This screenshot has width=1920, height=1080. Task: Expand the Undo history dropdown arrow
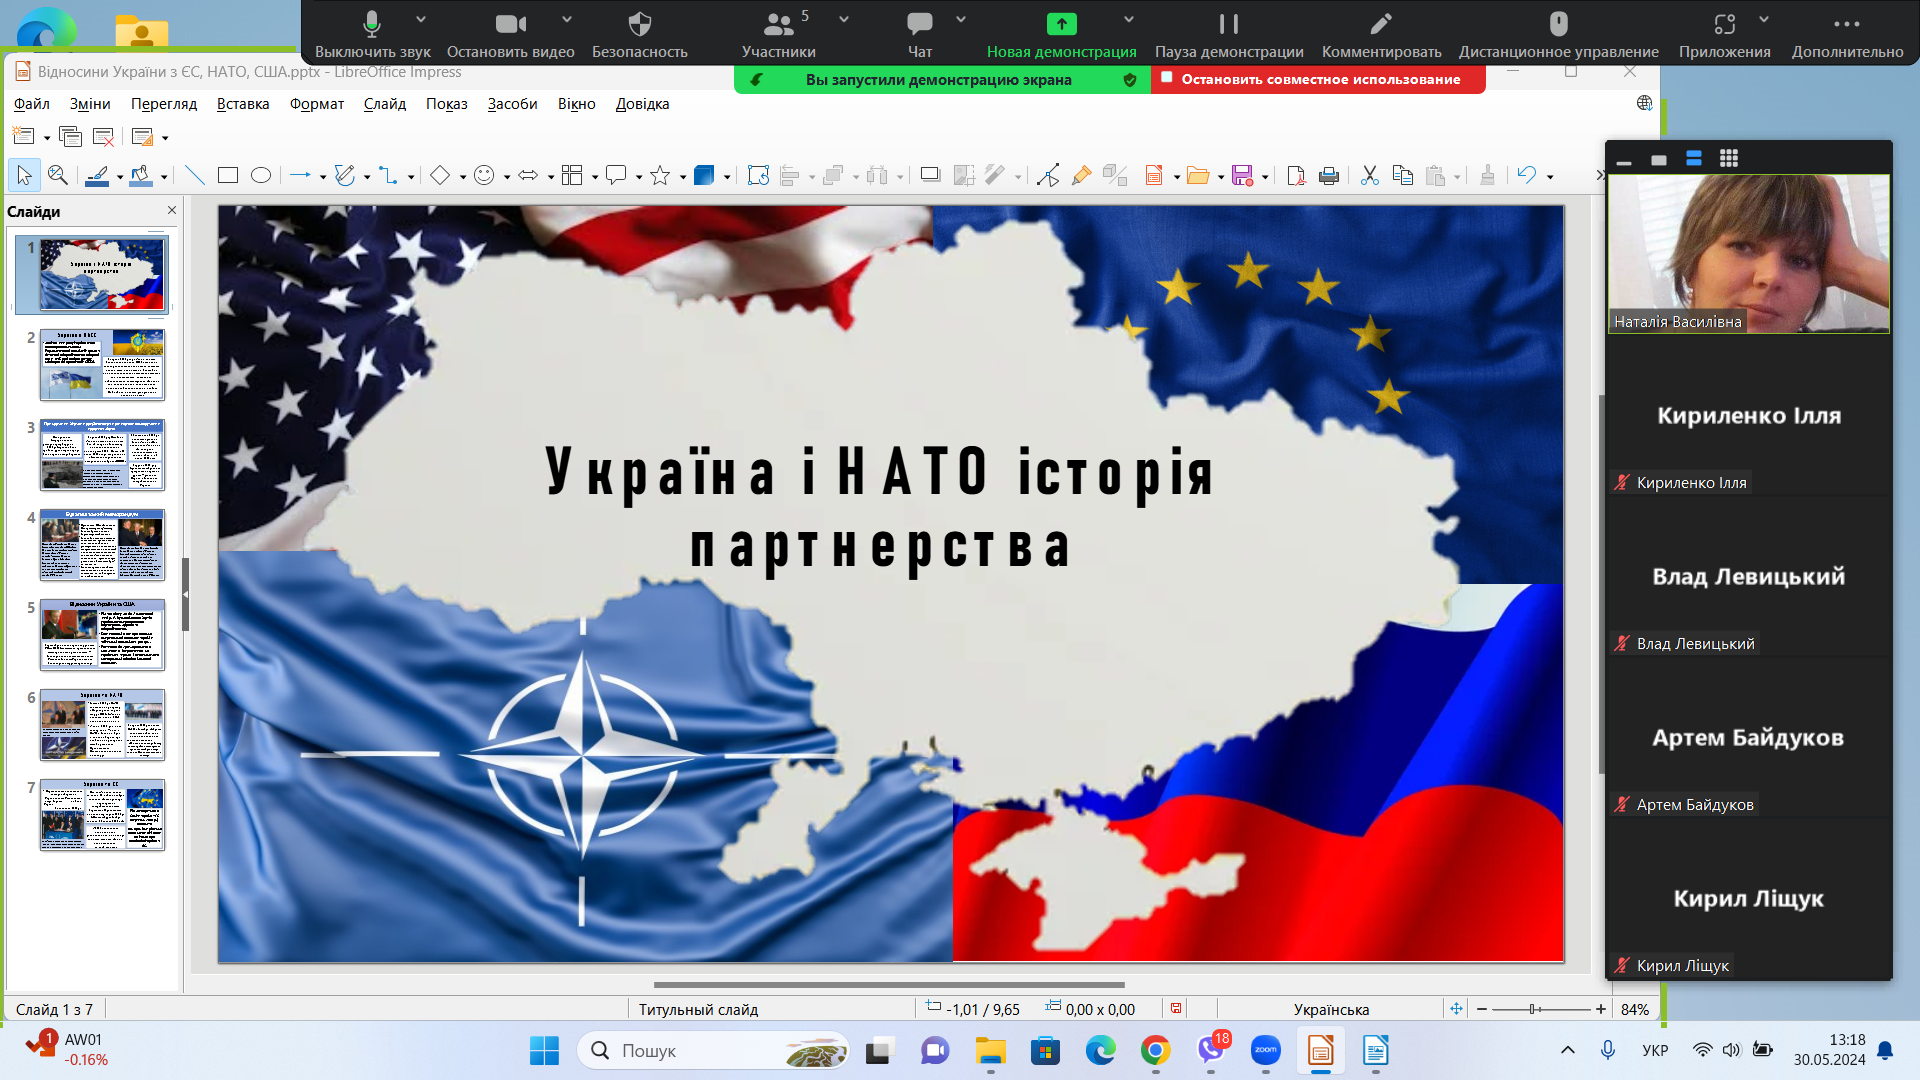(x=1550, y=177)
